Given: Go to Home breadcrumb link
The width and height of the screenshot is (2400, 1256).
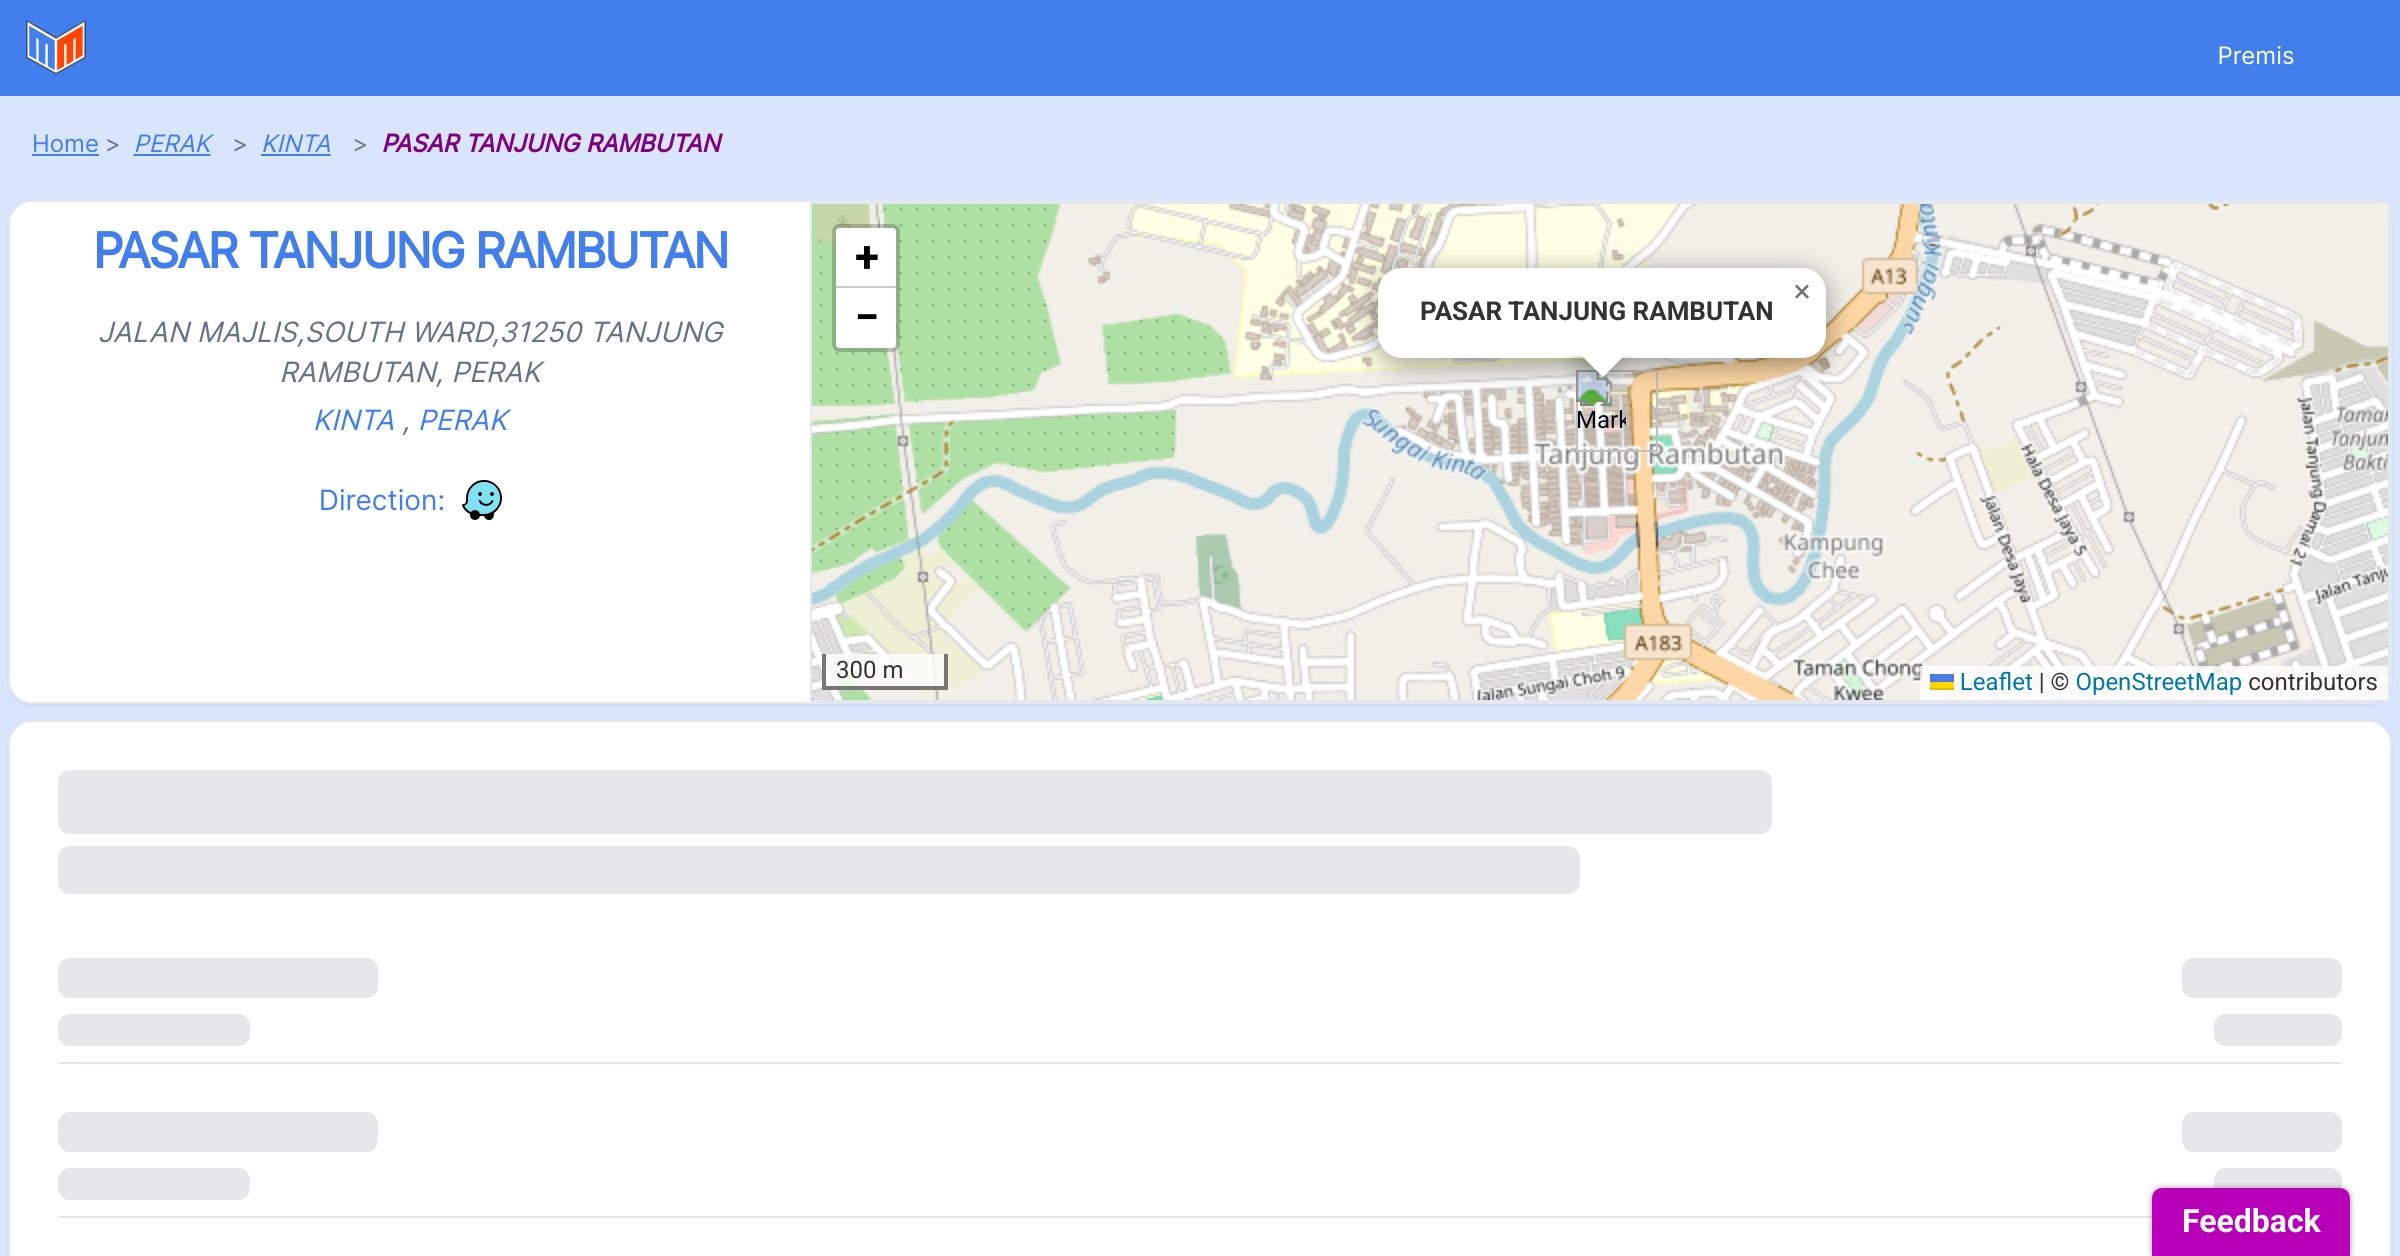Looking at the screenshot, I should coord(65,144).
